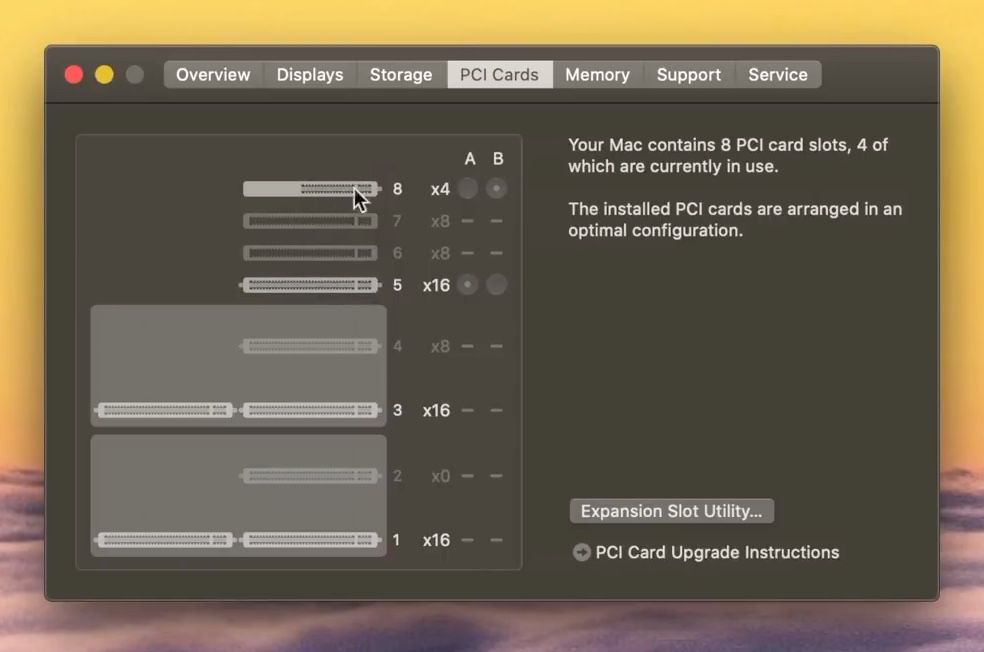Choose pool B for slot 8
The width and height of the screenshot is (984, 652).
[496, 188]
